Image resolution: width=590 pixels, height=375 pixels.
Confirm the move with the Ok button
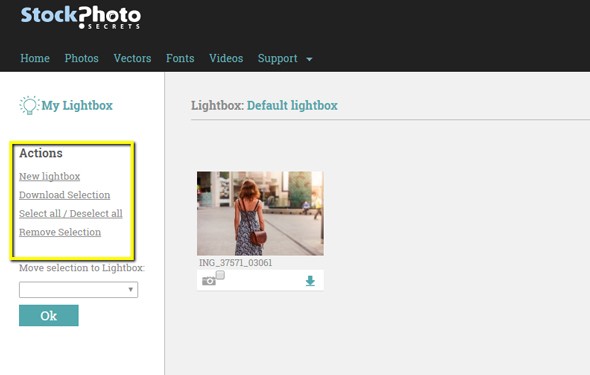tap(49, 315)
